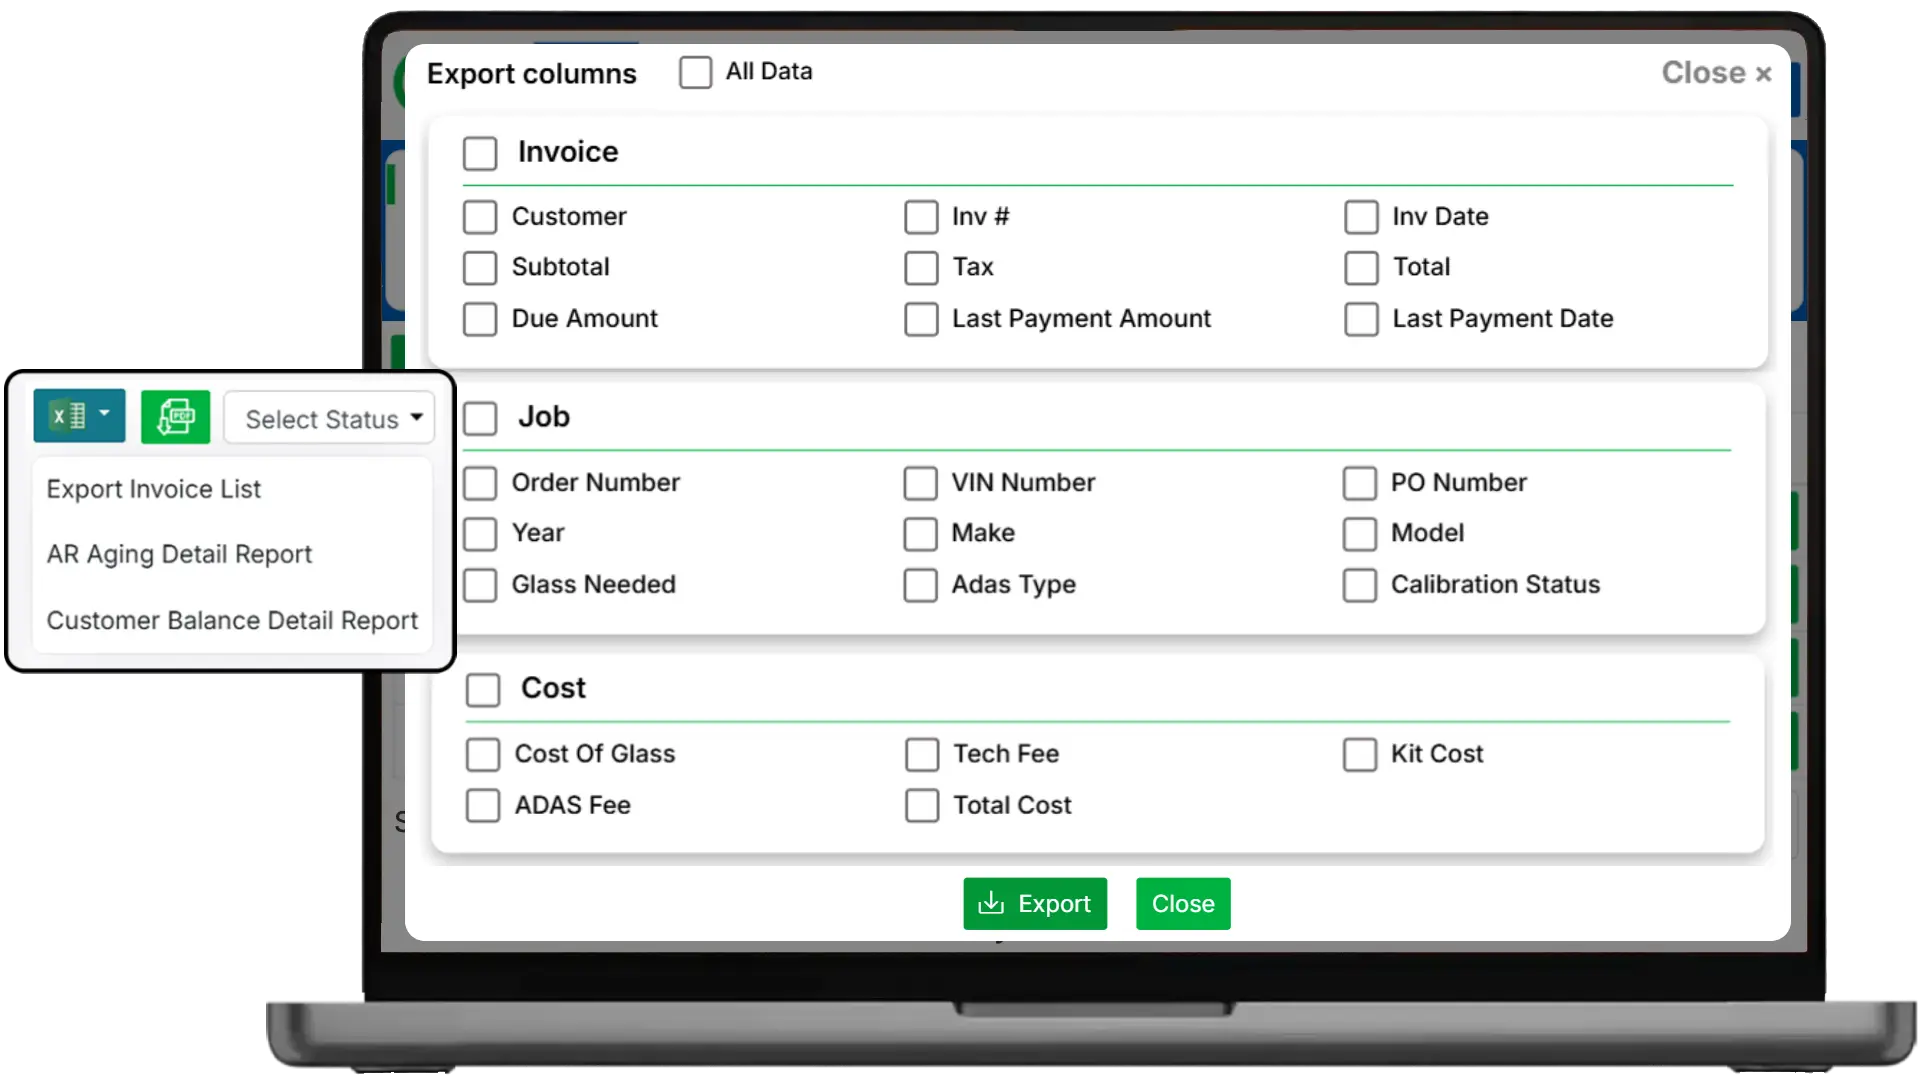1920x1080 pixels.
Task: Enable the Calibration Status checkbox
Action: pos(1361,585)
